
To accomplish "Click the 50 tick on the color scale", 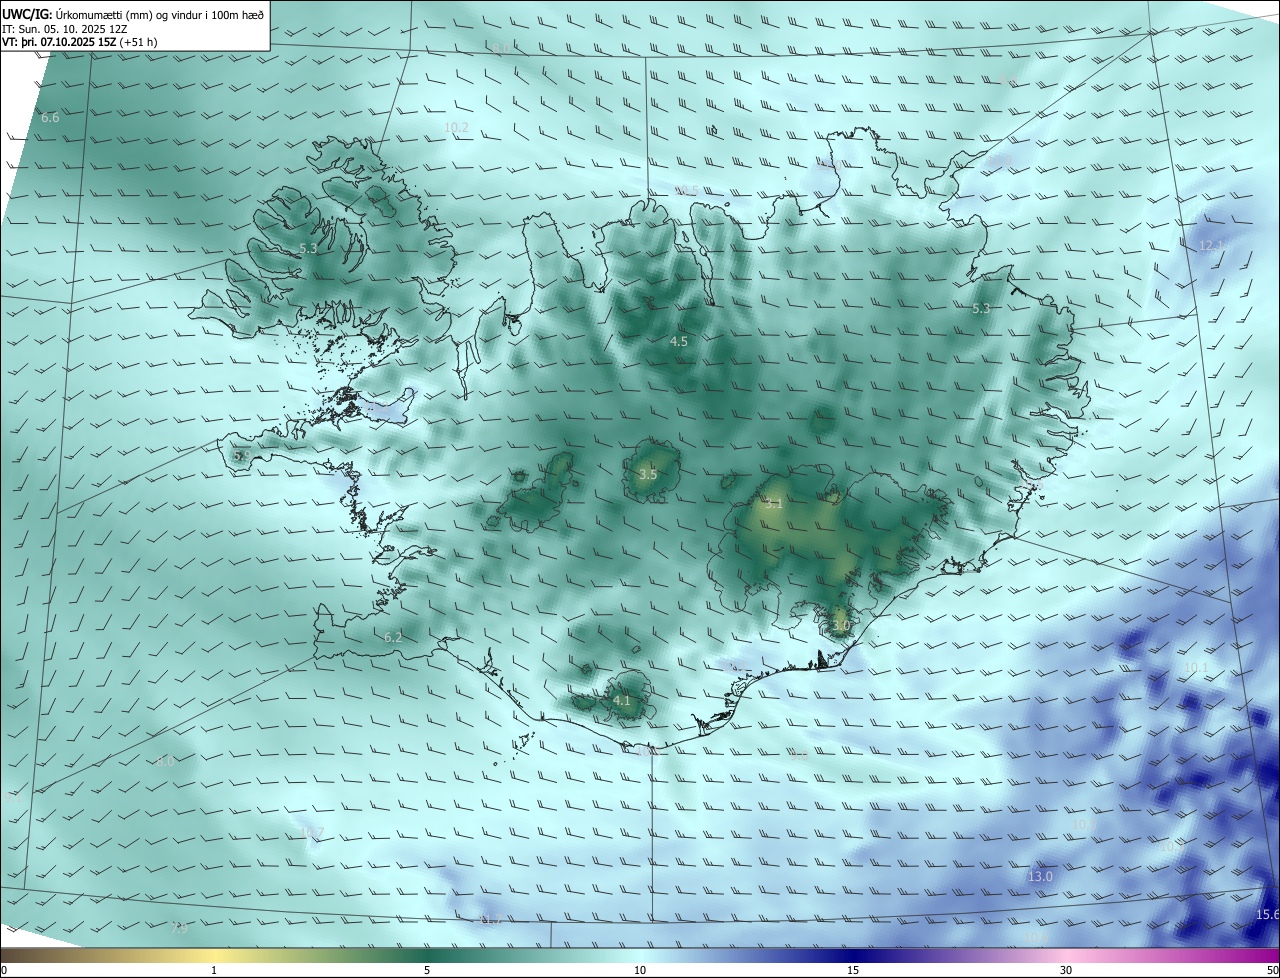I will pos(1272,970).
